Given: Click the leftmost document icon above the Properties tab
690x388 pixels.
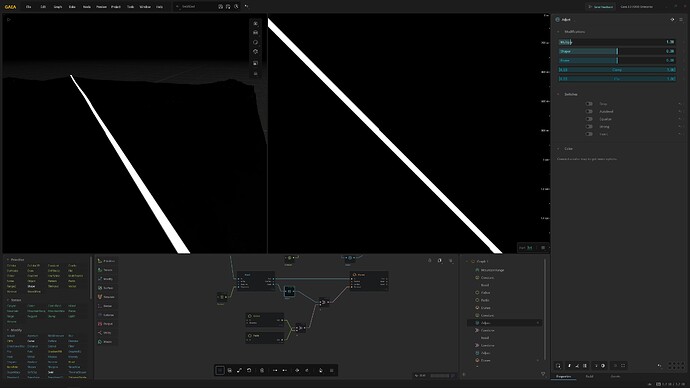Looking at the screenshot, I should click(x=558, y=366).
